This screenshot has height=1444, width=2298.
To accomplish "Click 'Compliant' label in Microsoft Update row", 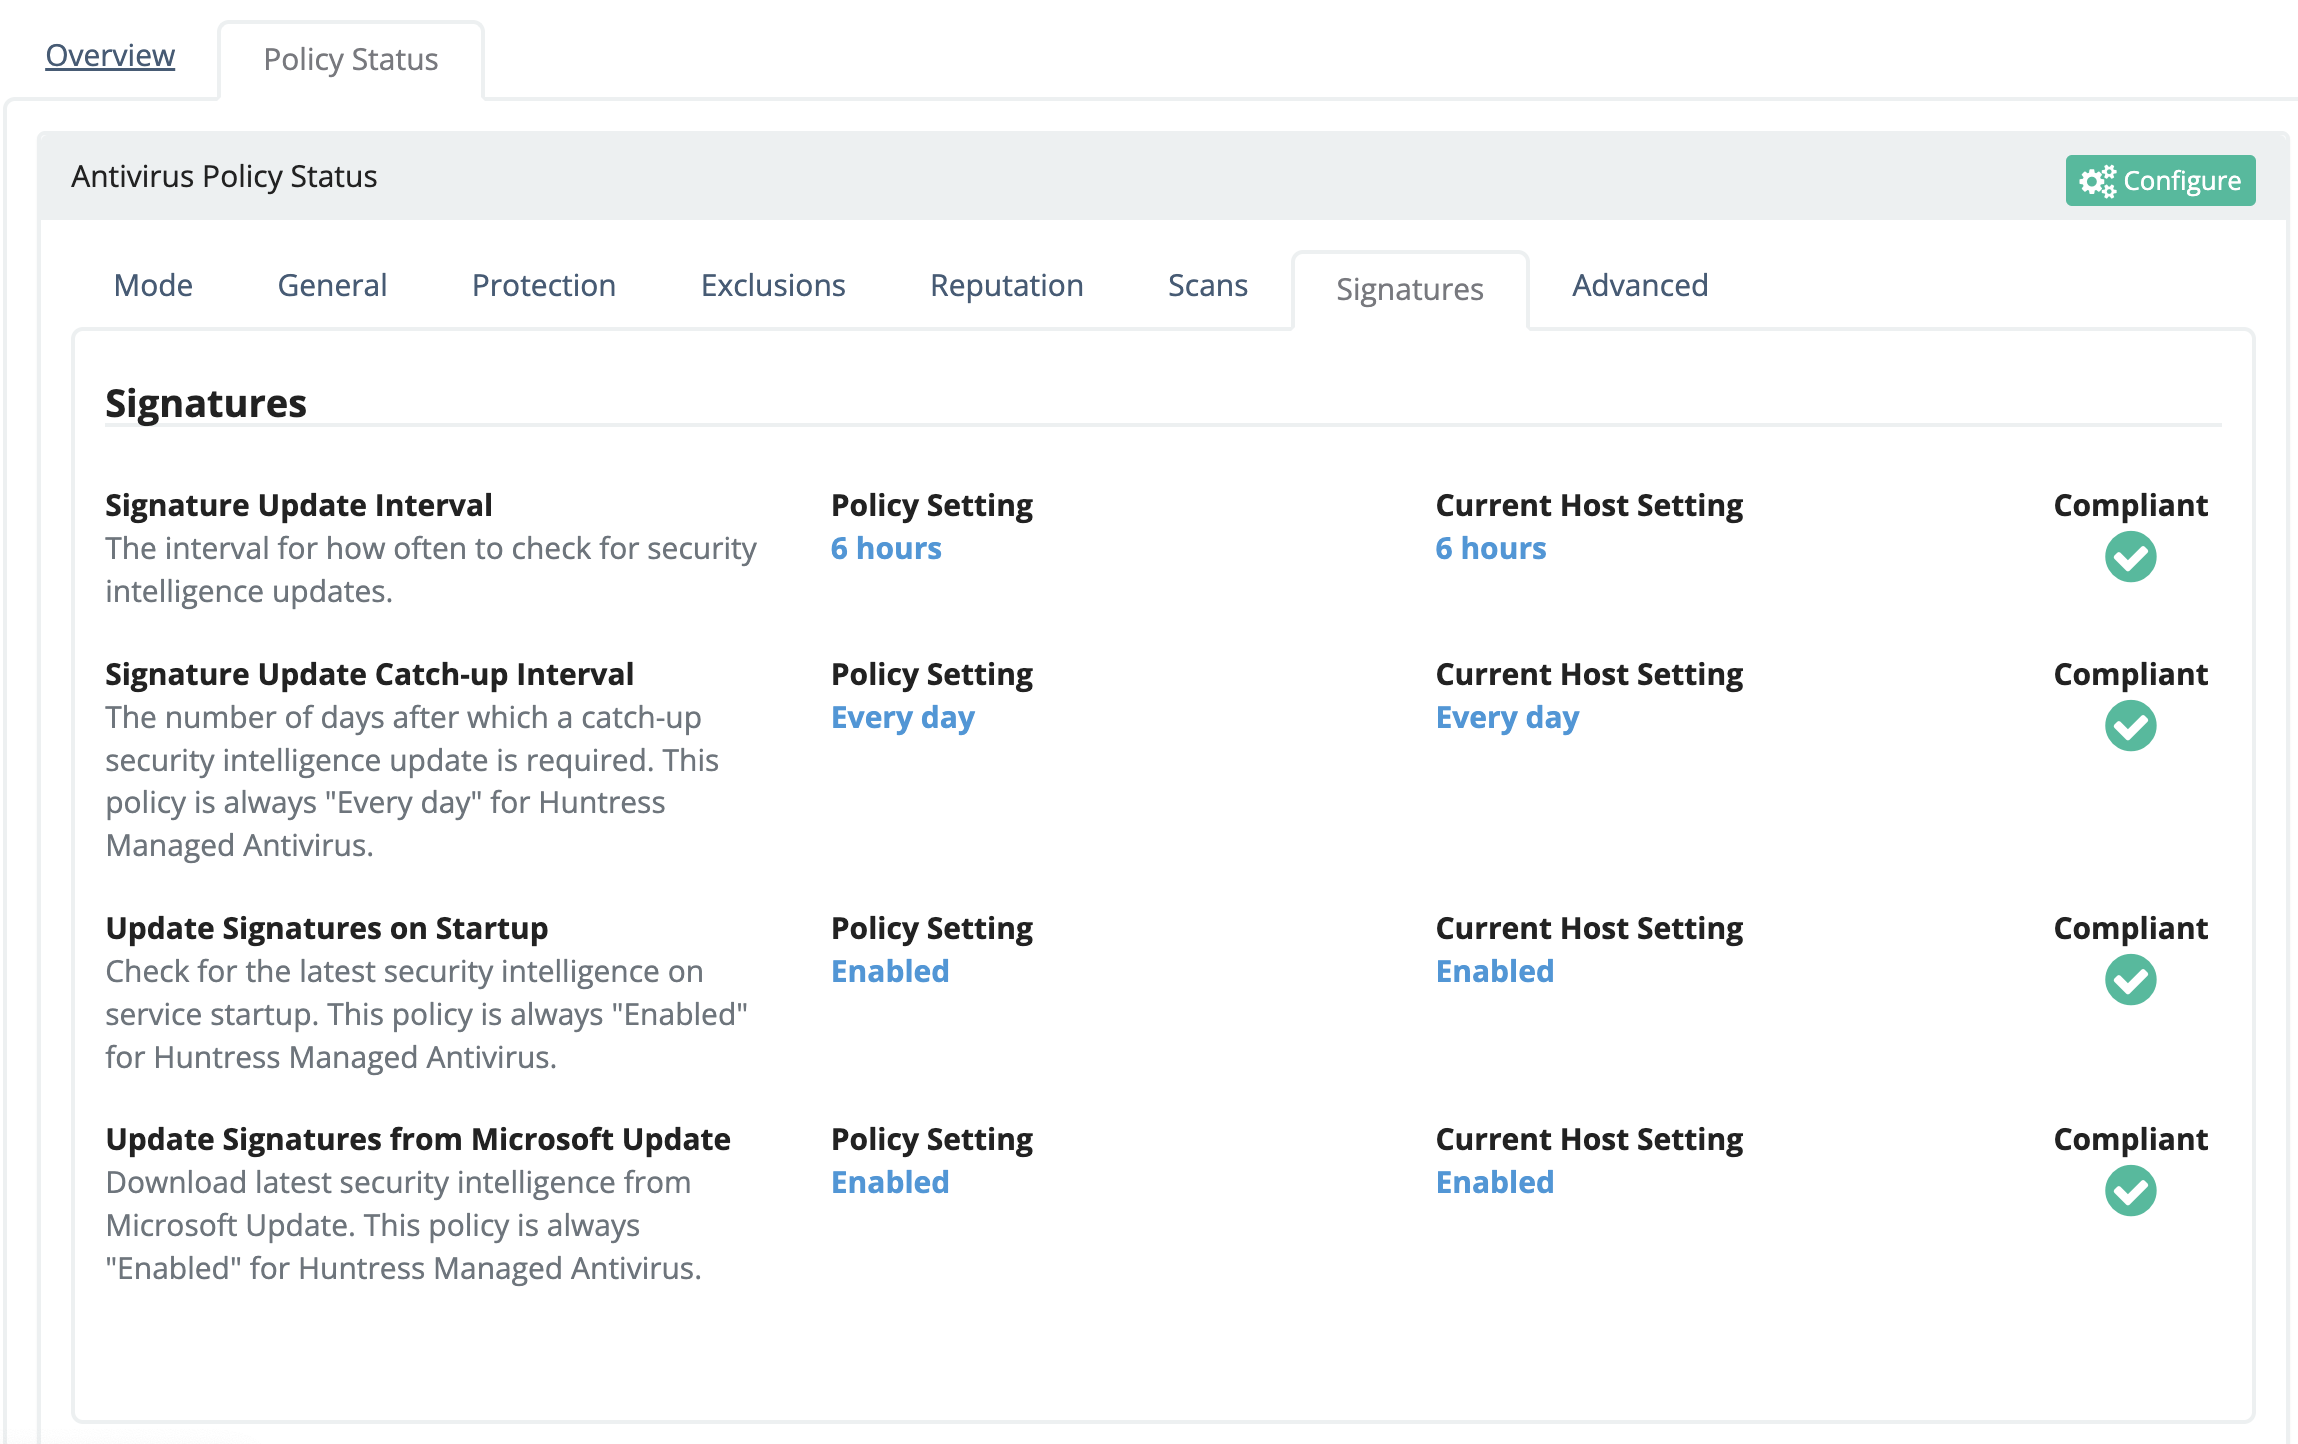I will point(2130,1140).
